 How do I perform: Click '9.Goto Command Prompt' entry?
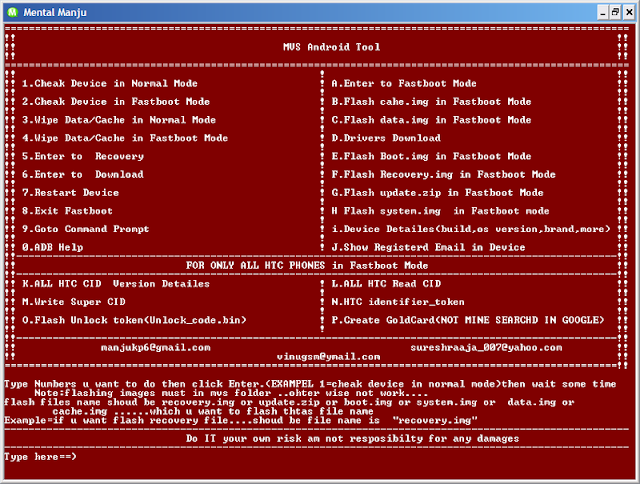coord(86,229)
